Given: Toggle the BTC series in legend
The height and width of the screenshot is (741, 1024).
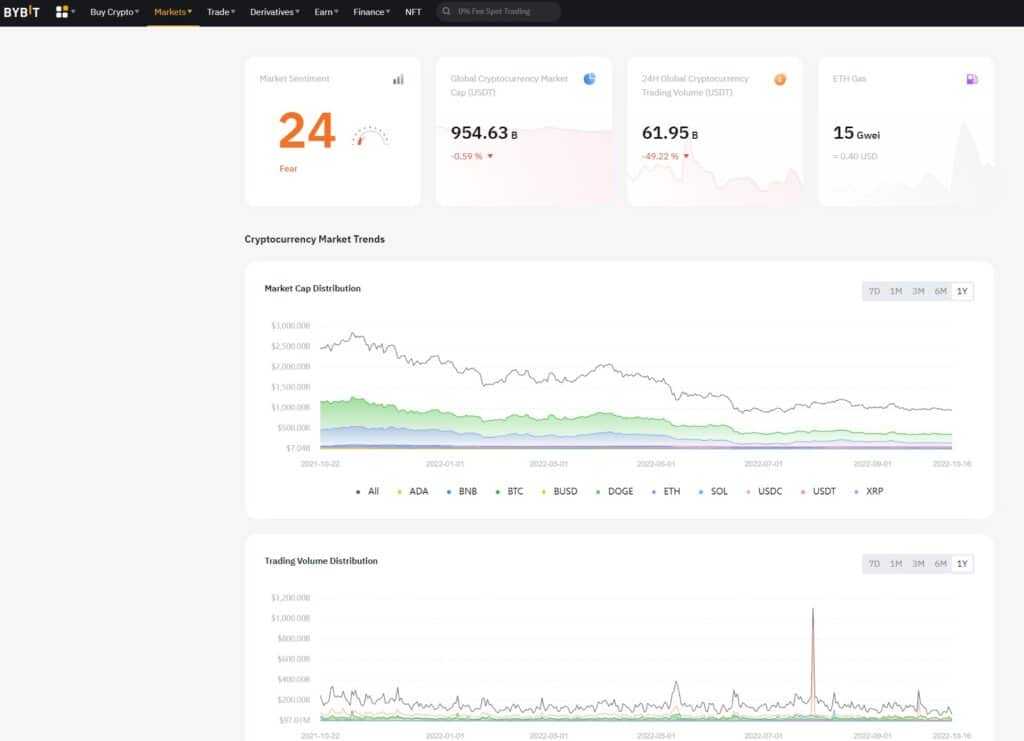Looking at the screenshot, I should tap(509, 491).
